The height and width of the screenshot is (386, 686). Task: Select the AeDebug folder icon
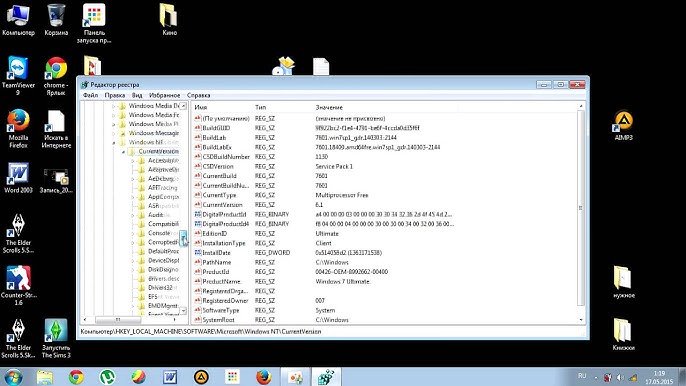click(141, 179)
